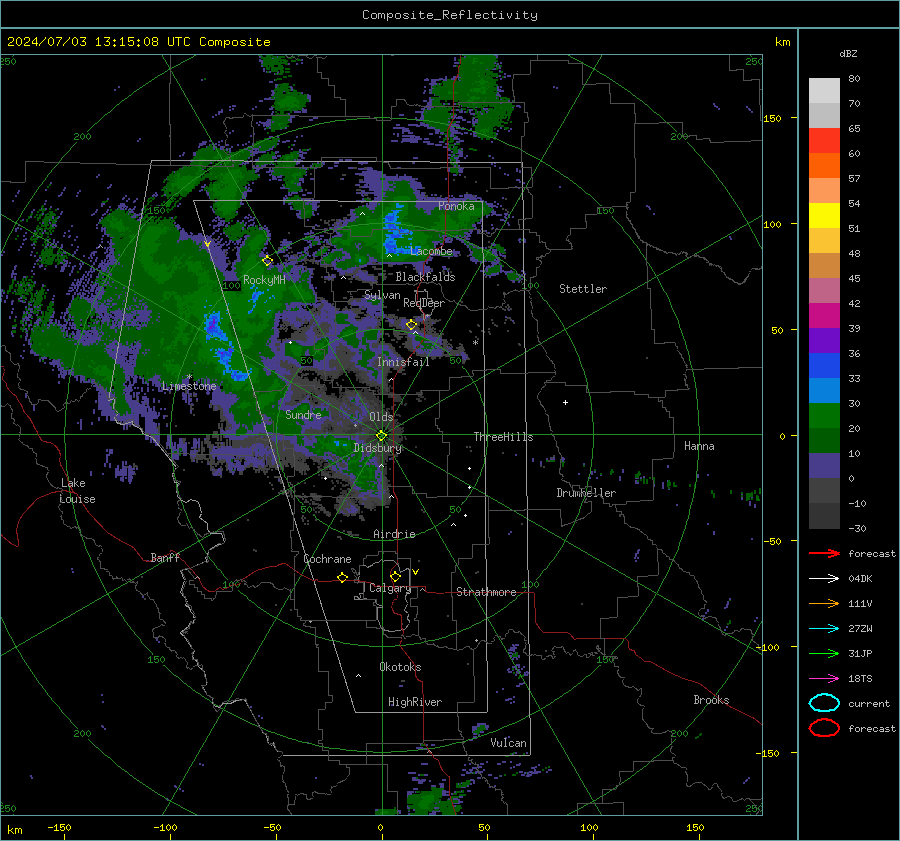Image resolution: width=900 pixels, height=841 pixels.
Task: Select the orange 111V arrow legend icon
Action: point(824,603)
